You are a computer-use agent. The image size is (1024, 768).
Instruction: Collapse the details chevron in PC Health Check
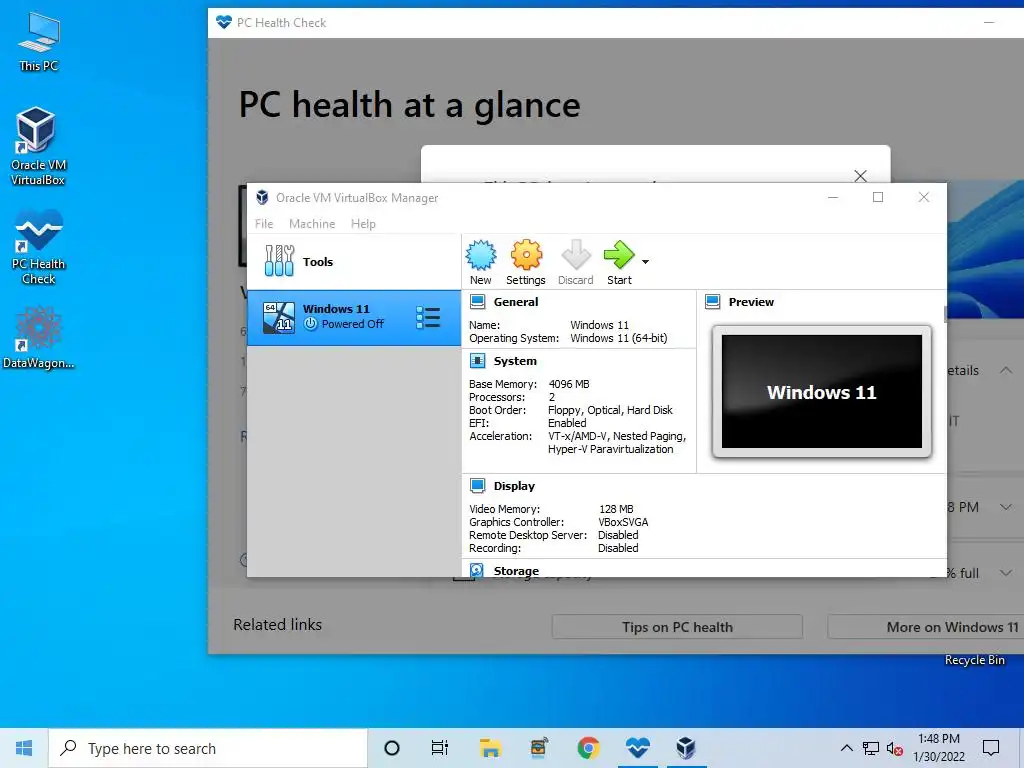(x=1006, y=370)
